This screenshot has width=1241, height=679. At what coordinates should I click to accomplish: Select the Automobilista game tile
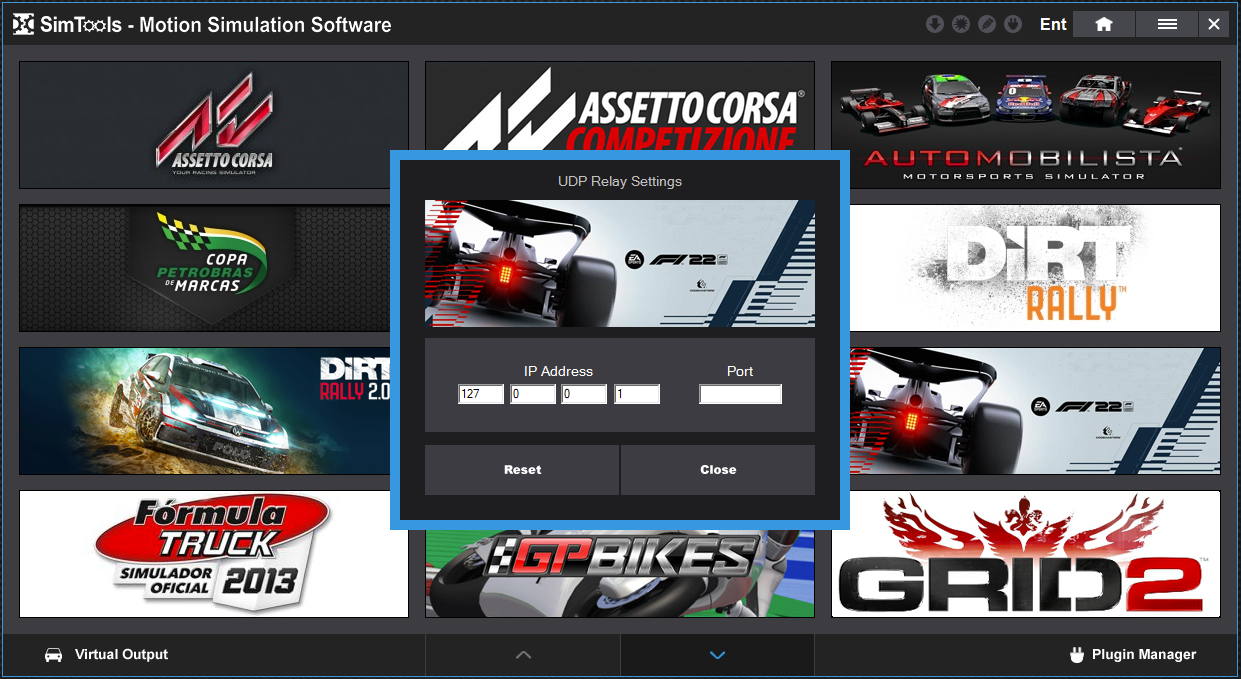click(1026, 125)
